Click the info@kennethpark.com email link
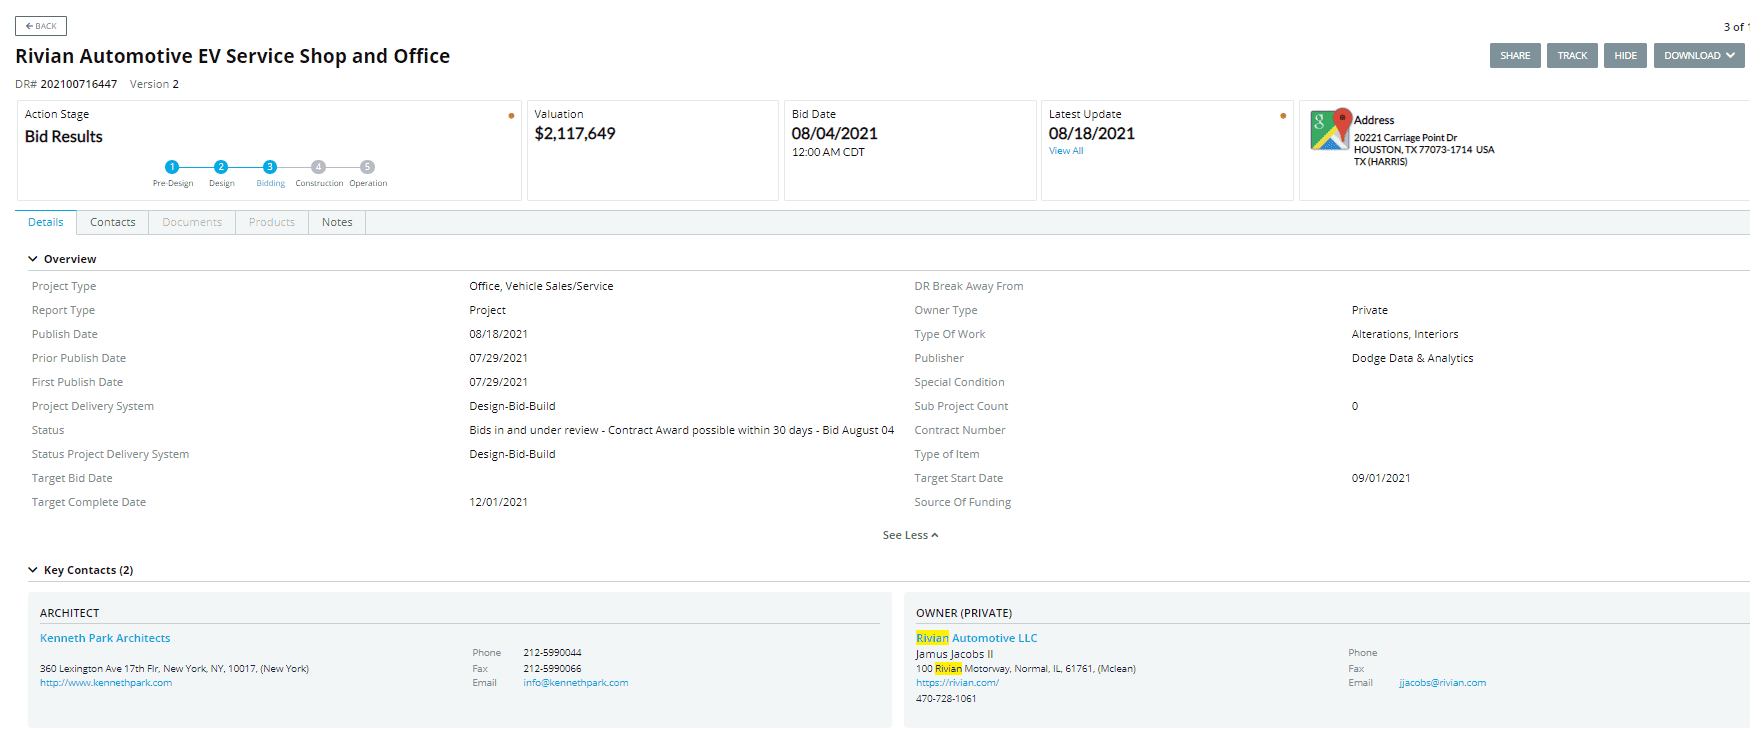Viewport: 1750px width, 743px height. (576, 683)
